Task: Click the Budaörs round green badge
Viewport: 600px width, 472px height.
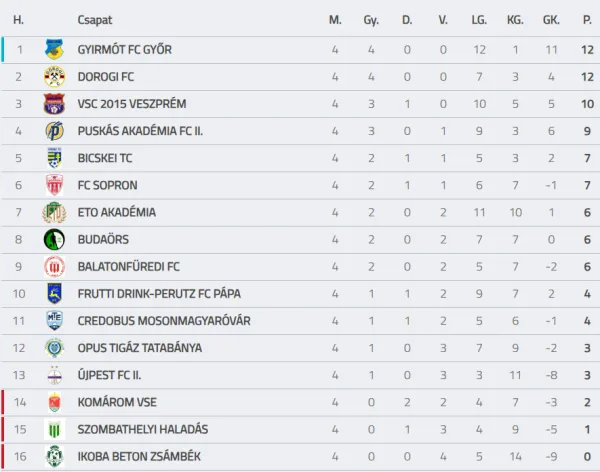Action: pos(53,239)
